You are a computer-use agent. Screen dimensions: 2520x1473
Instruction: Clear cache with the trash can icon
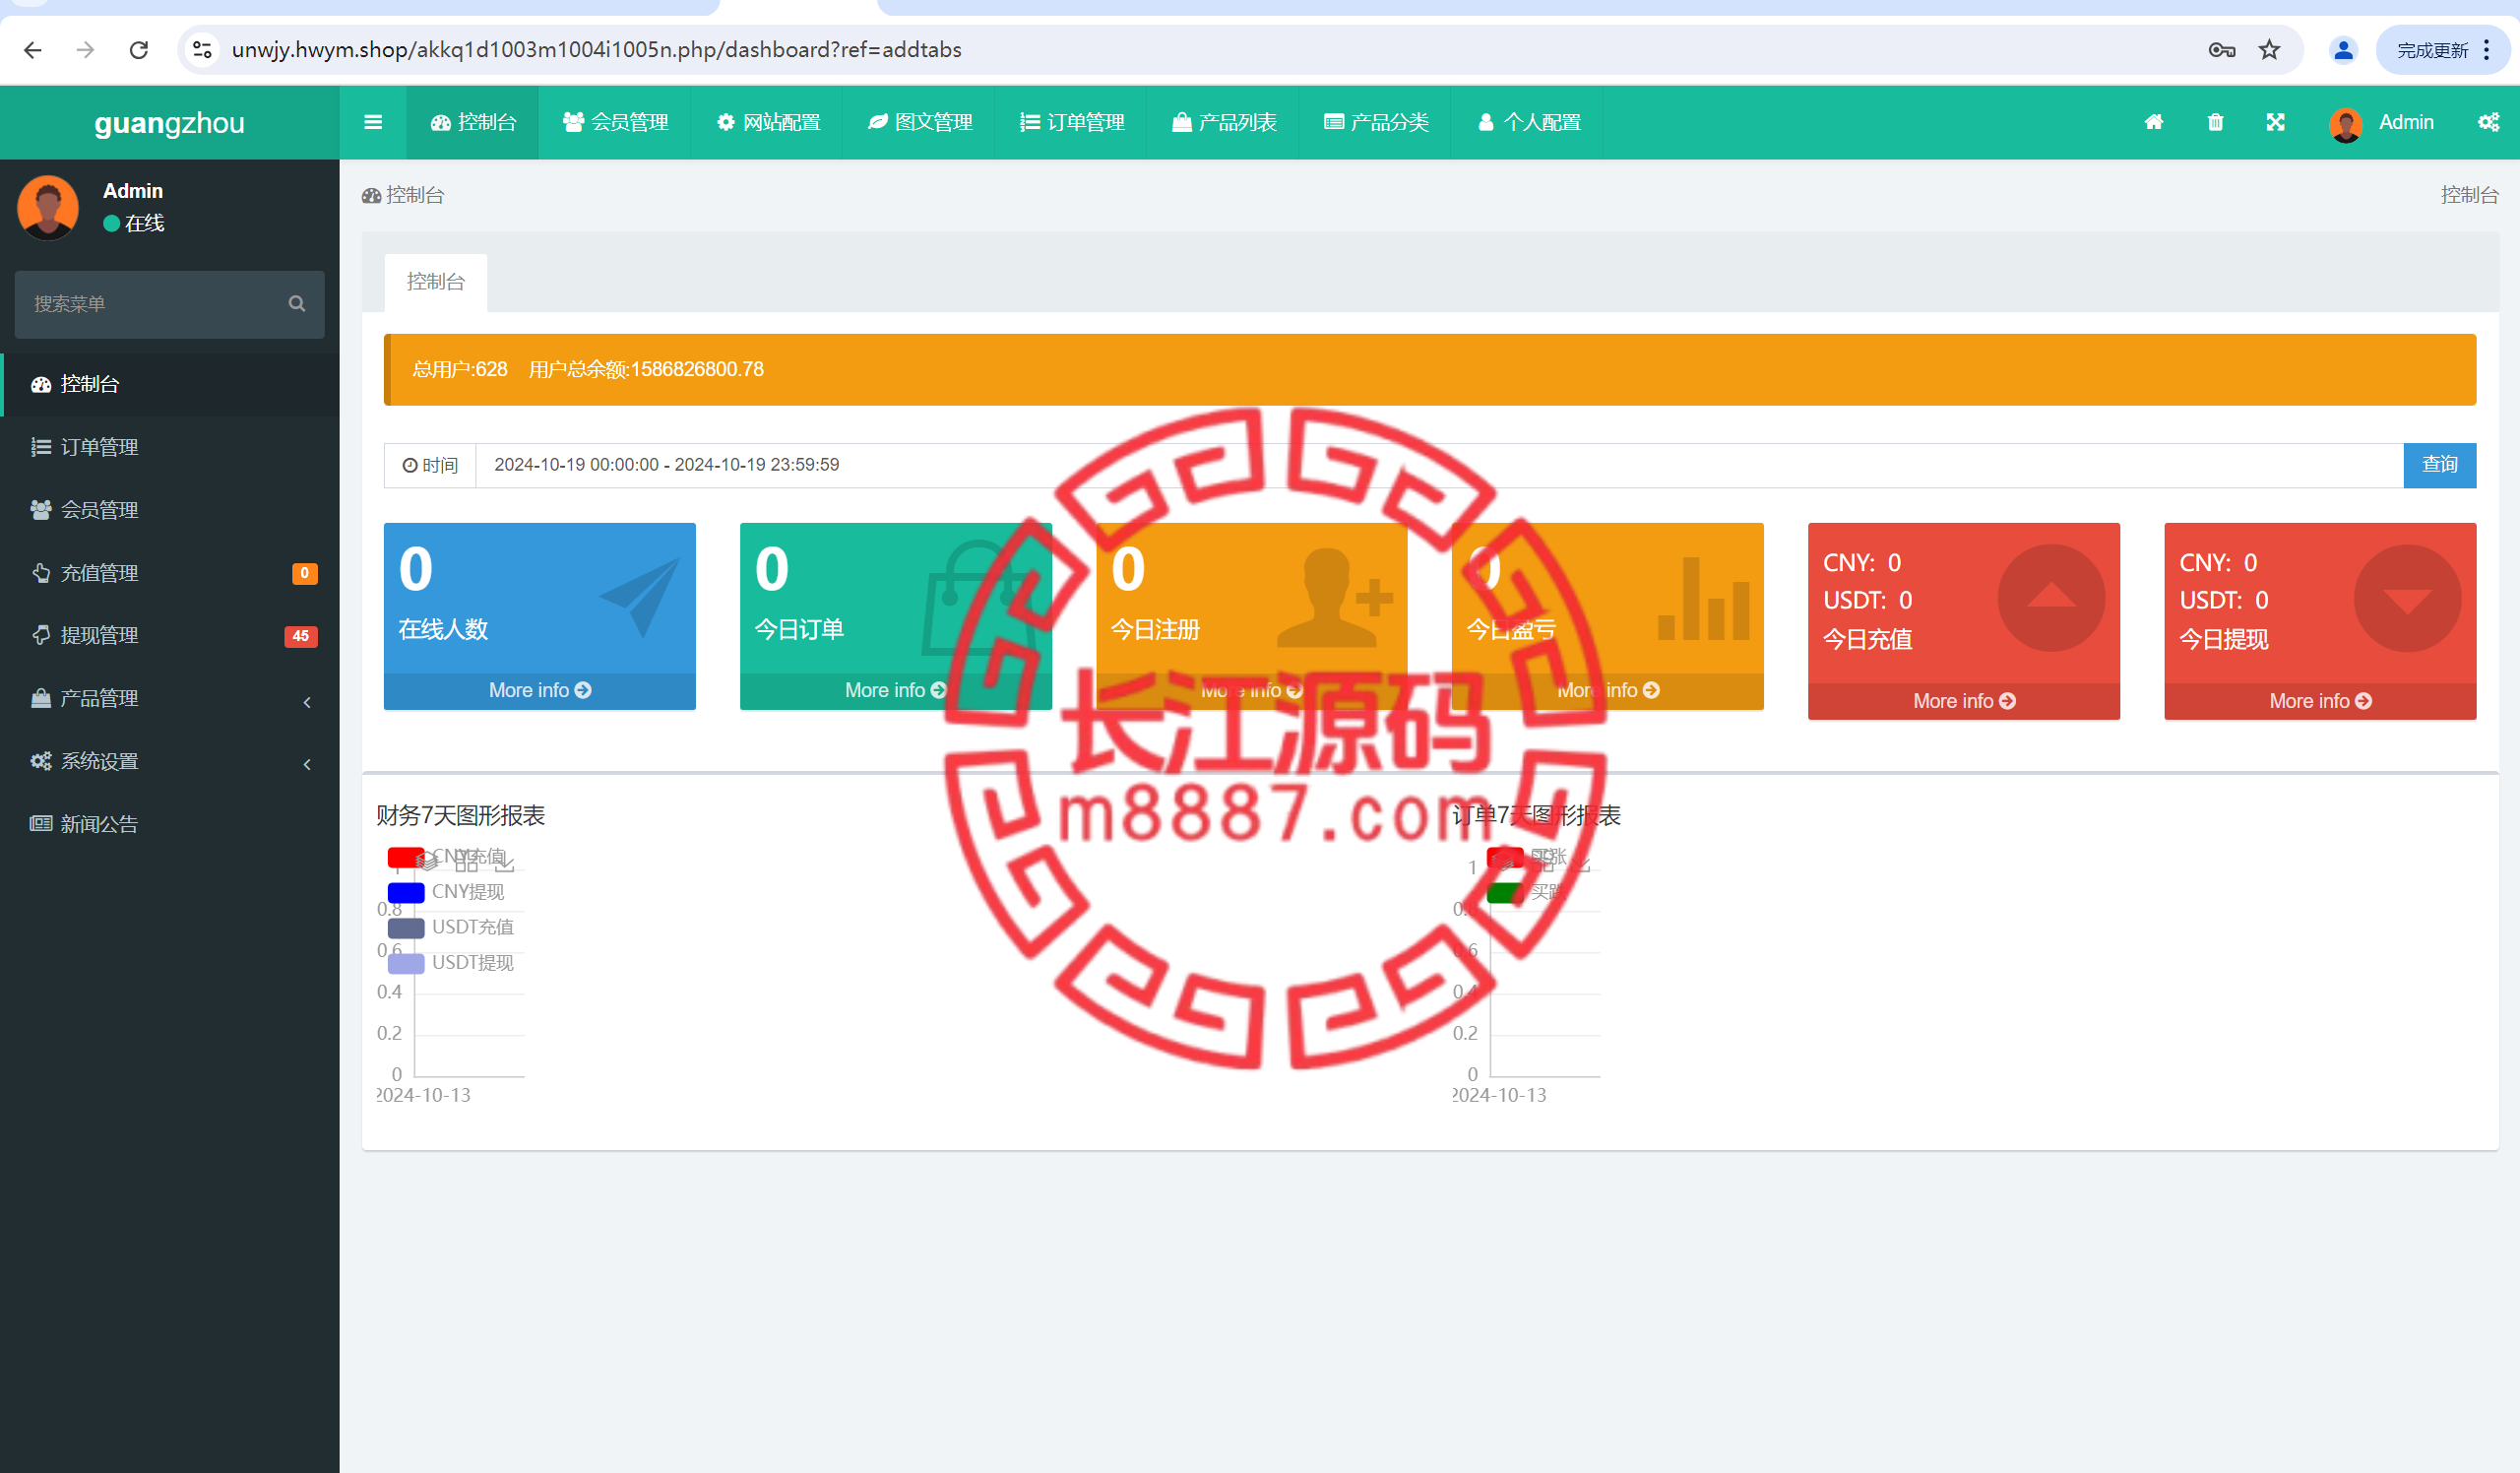point(2216,122)
